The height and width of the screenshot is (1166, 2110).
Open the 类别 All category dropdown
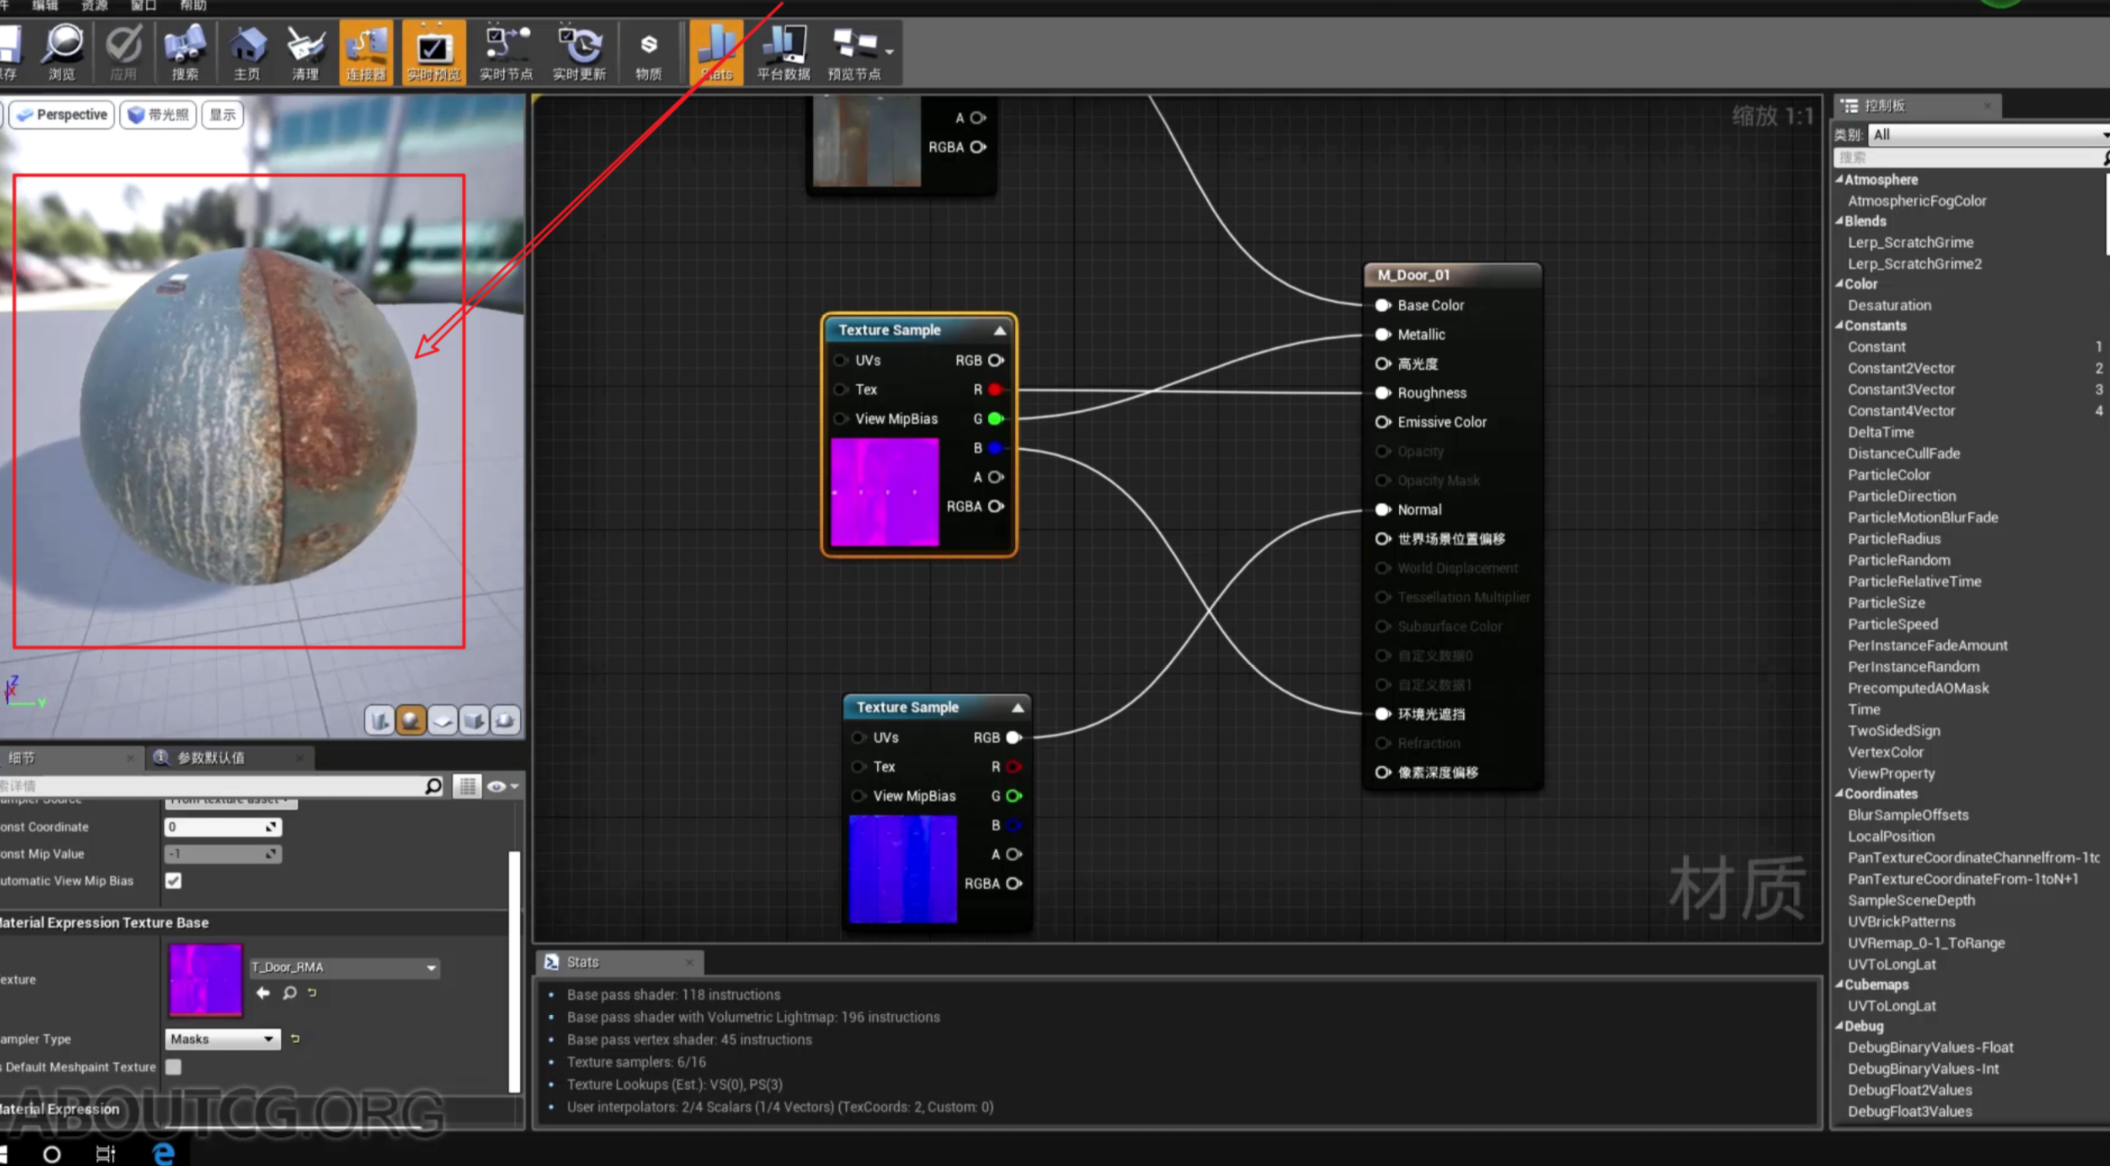coord(1985,134)
